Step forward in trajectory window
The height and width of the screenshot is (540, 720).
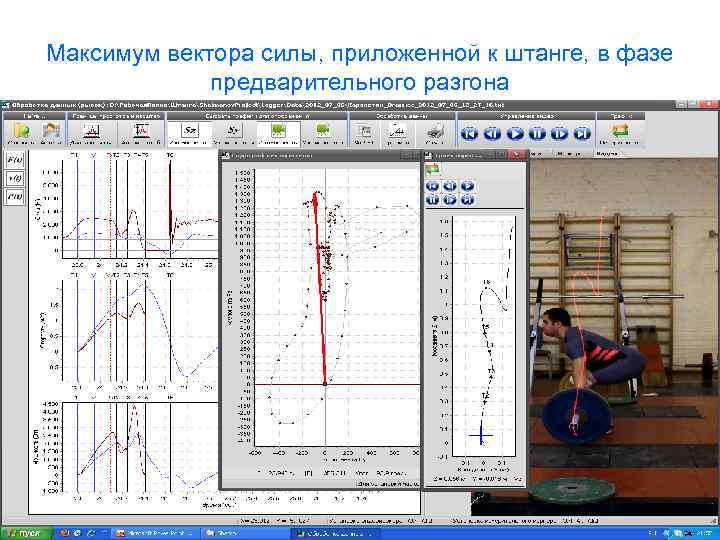[450, 199]
